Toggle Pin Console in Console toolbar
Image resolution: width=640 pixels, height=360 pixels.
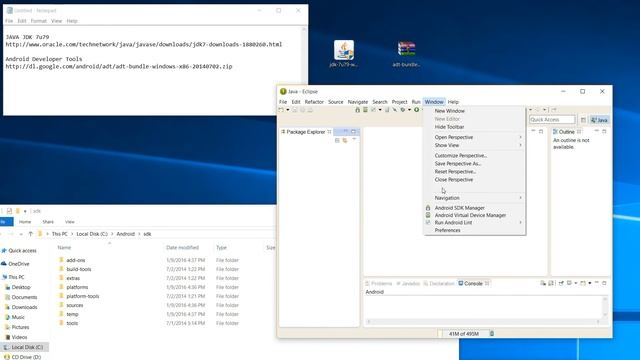(561, 283)
